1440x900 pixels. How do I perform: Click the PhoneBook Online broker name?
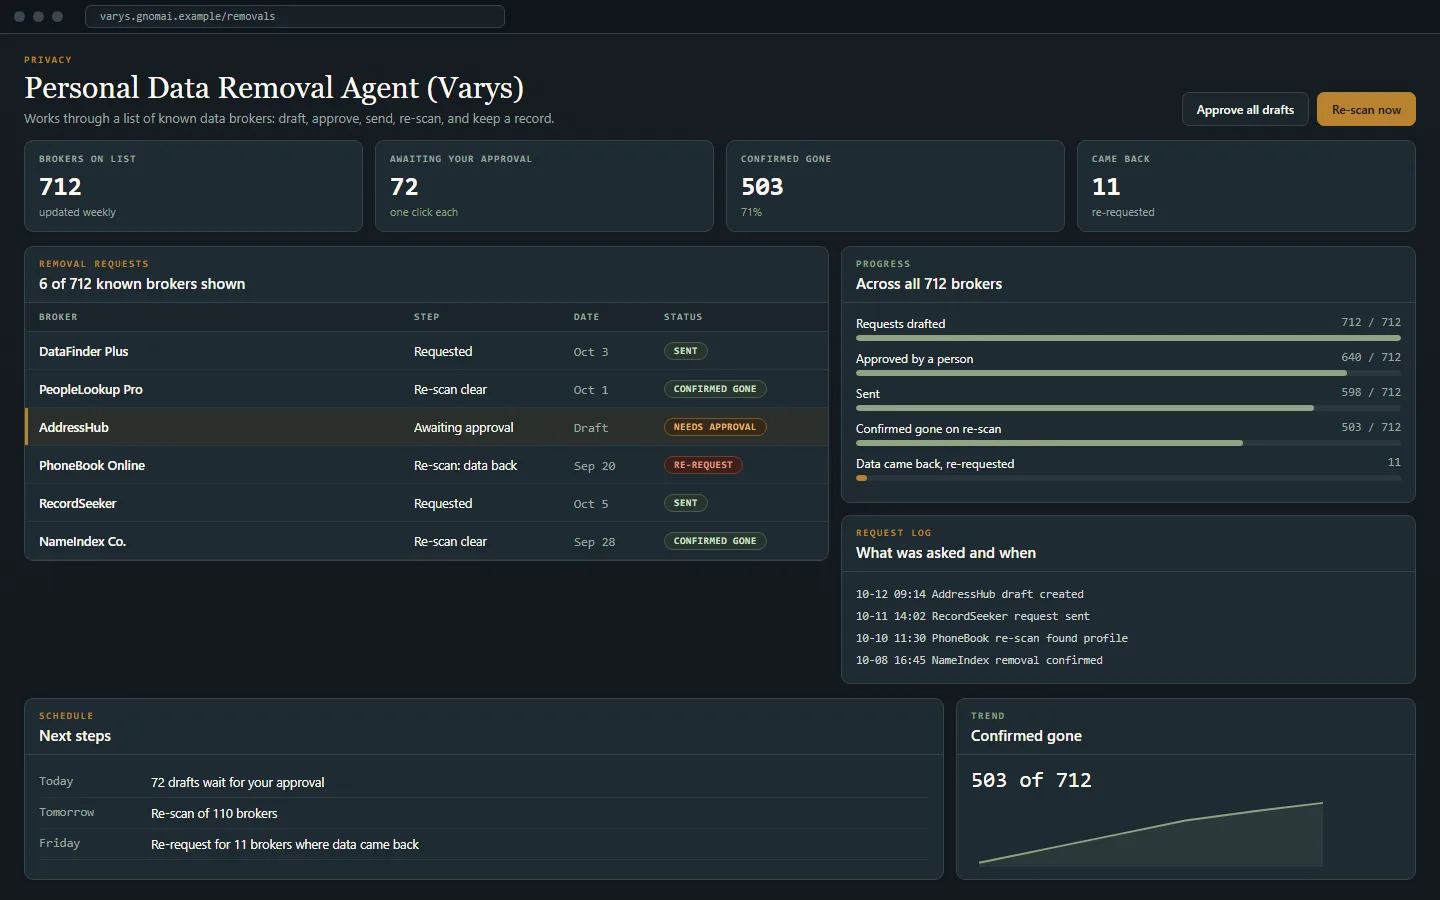pyautogui.click(x=92, y=465)
